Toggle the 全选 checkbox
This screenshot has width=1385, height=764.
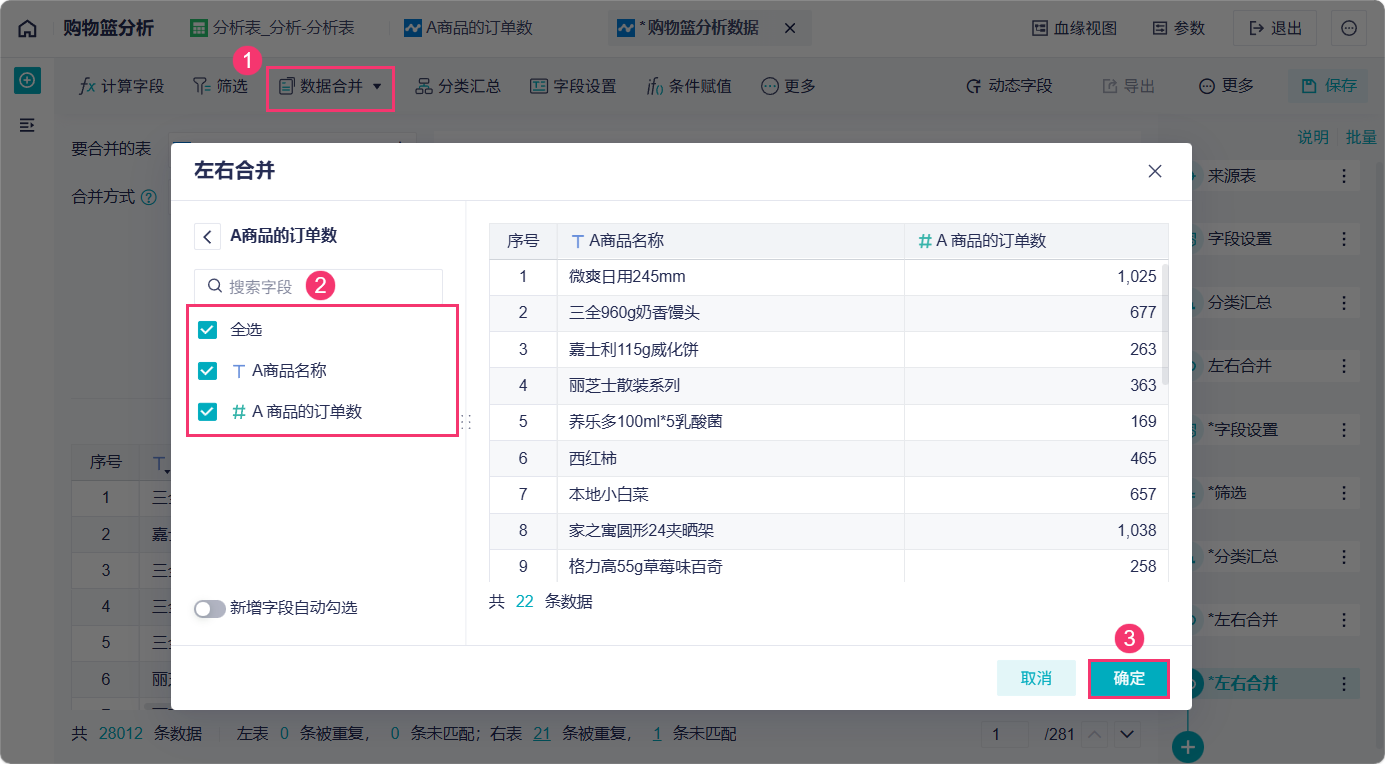(x=207, y=329)
